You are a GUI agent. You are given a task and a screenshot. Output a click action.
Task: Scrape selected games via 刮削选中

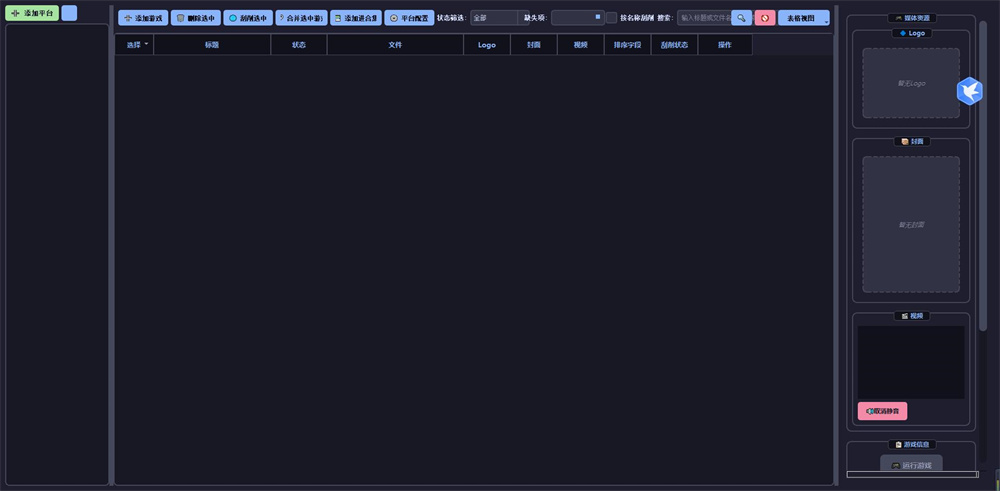248,18
